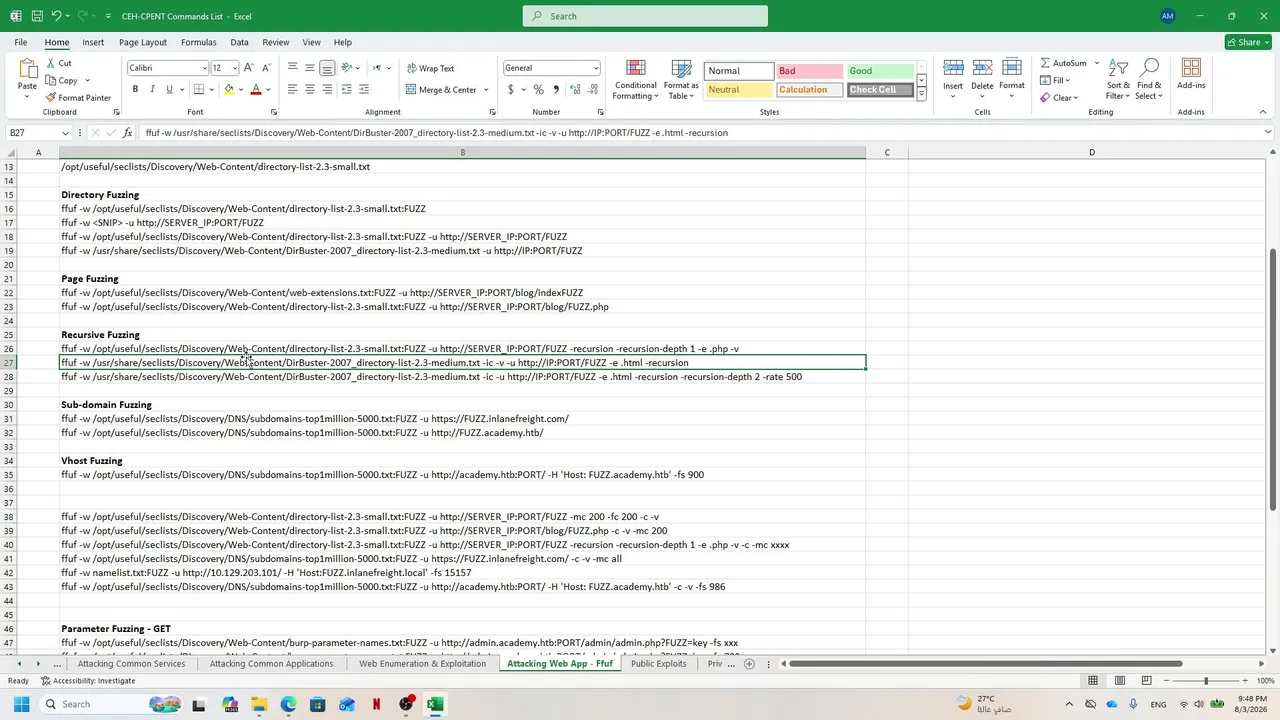Viewport: 1280px width, 720px height.
Task: Toggle Underline formatting
Action: coord(169,89)
